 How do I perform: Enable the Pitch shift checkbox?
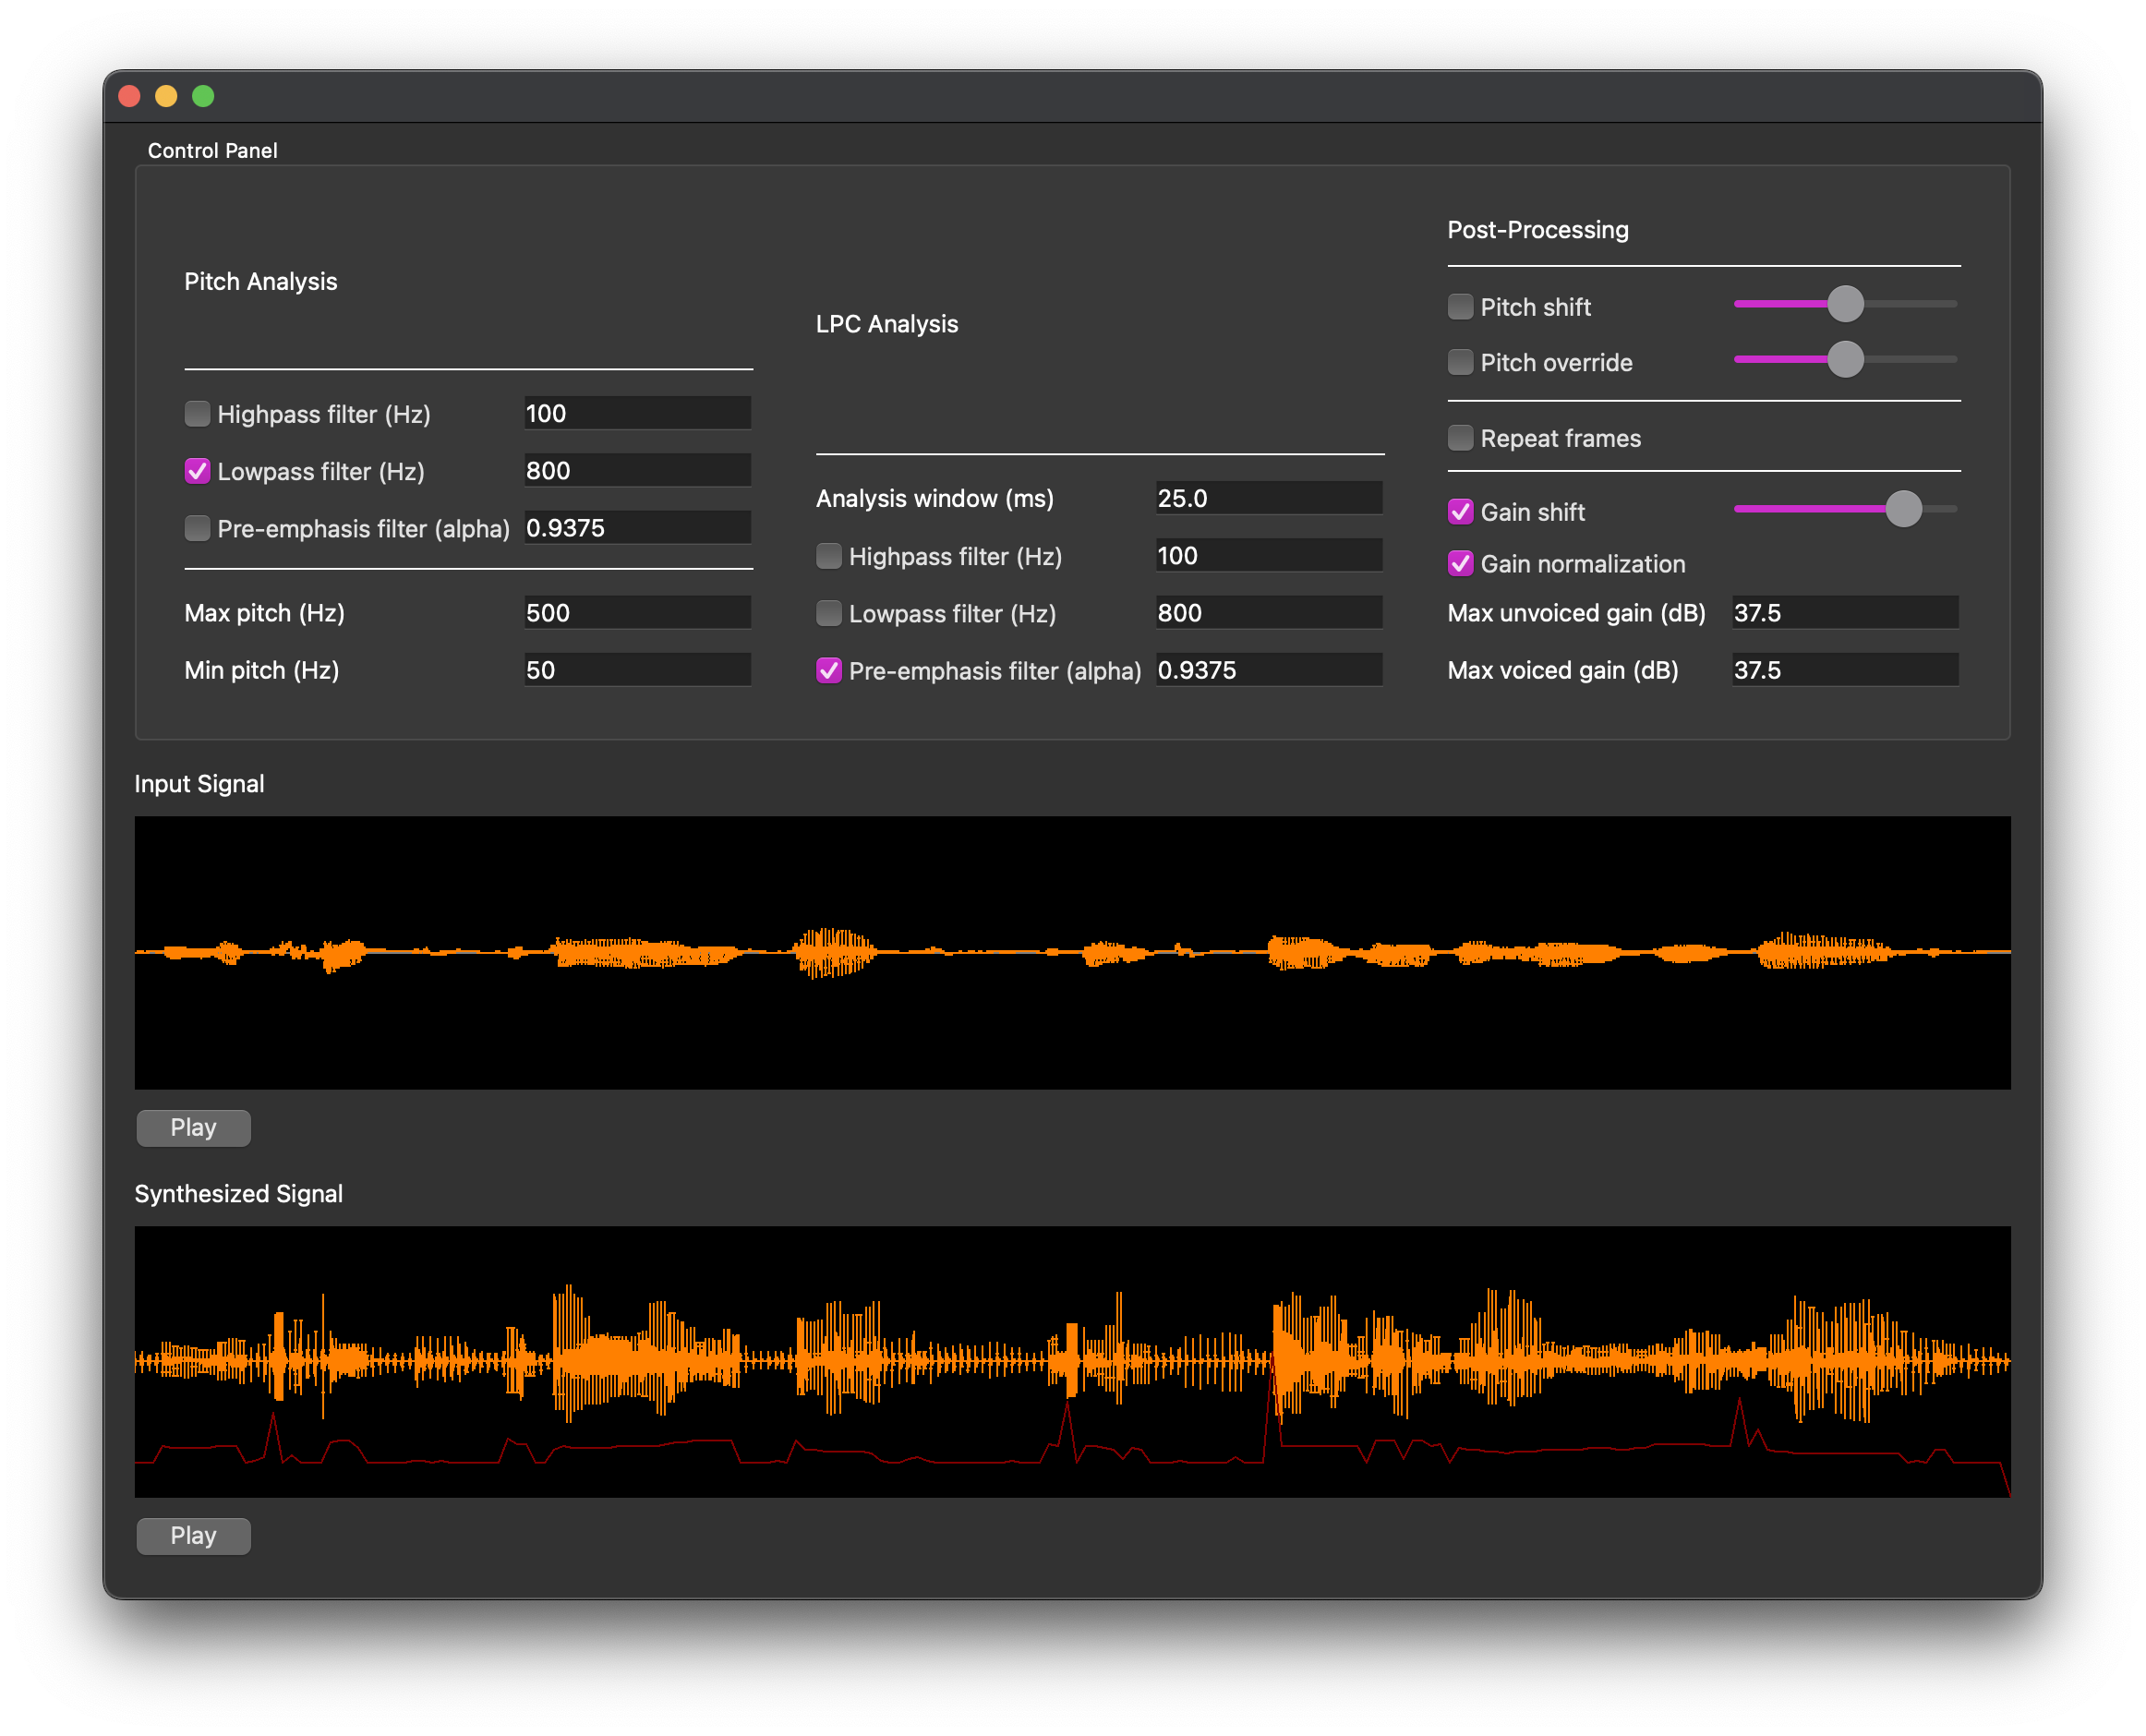[1461, 307]
